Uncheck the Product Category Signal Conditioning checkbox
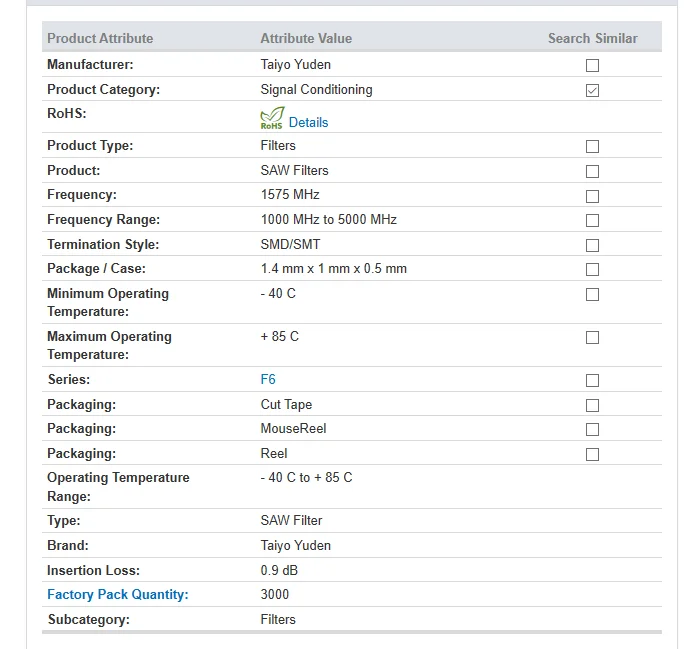 [x=592, y=91]
